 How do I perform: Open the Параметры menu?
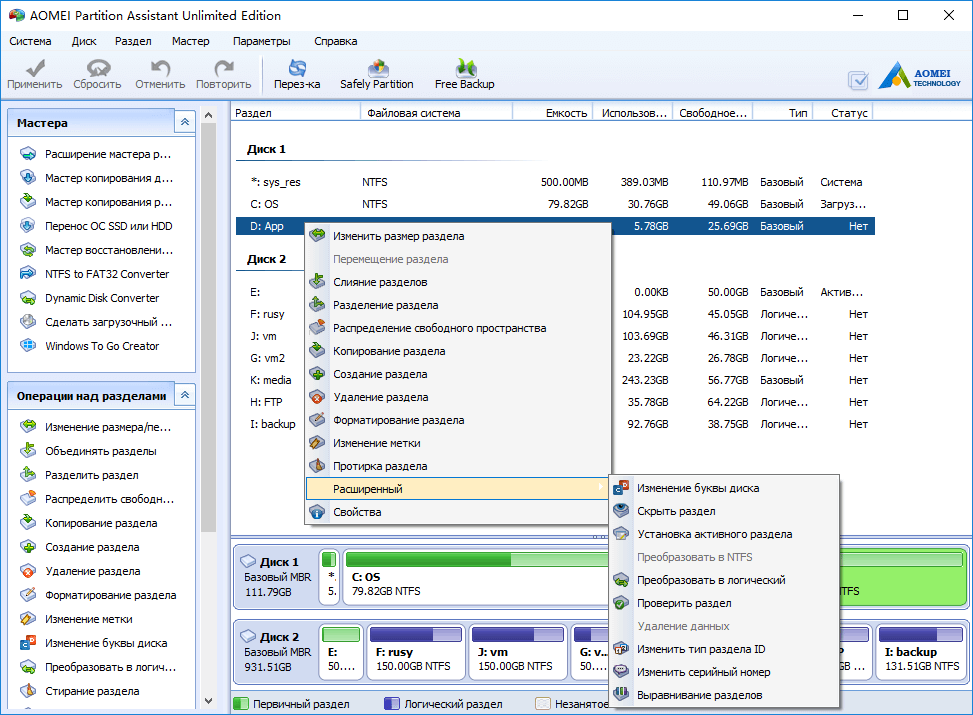tap(261, 41)
